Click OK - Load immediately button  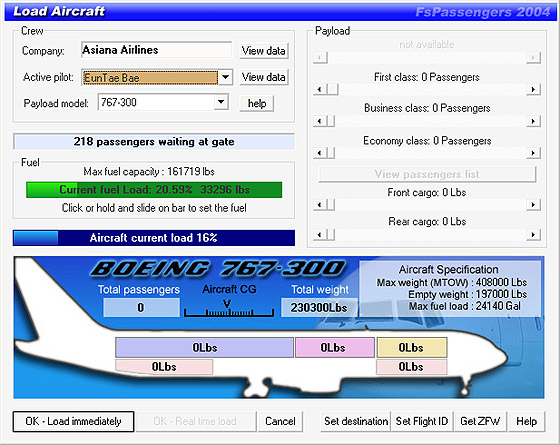[74, 421]
